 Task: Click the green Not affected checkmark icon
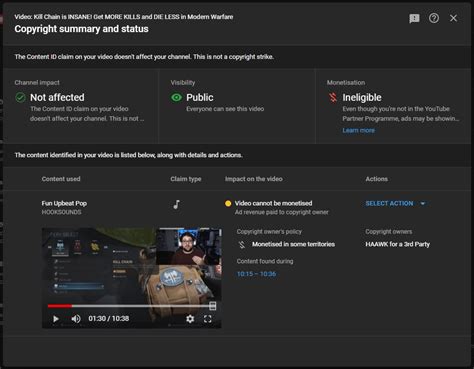click(x=20, y=98)
